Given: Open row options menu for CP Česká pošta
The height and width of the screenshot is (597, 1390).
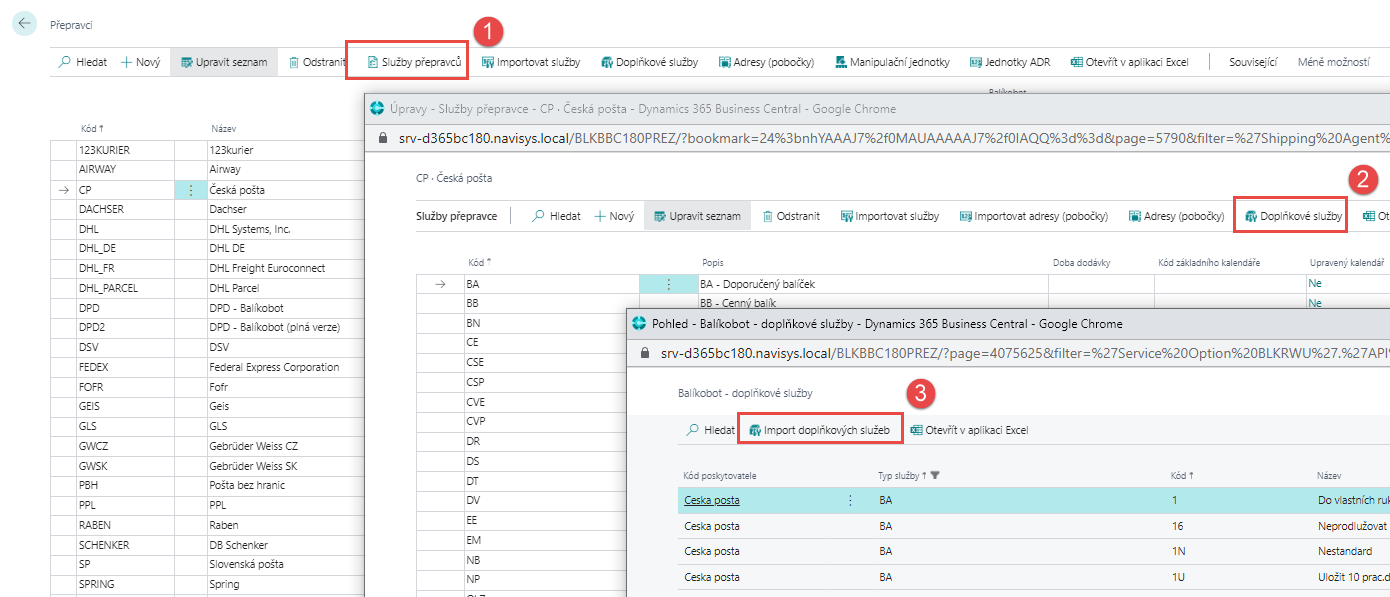Looking at the screenshot, I should coord(189,190).
